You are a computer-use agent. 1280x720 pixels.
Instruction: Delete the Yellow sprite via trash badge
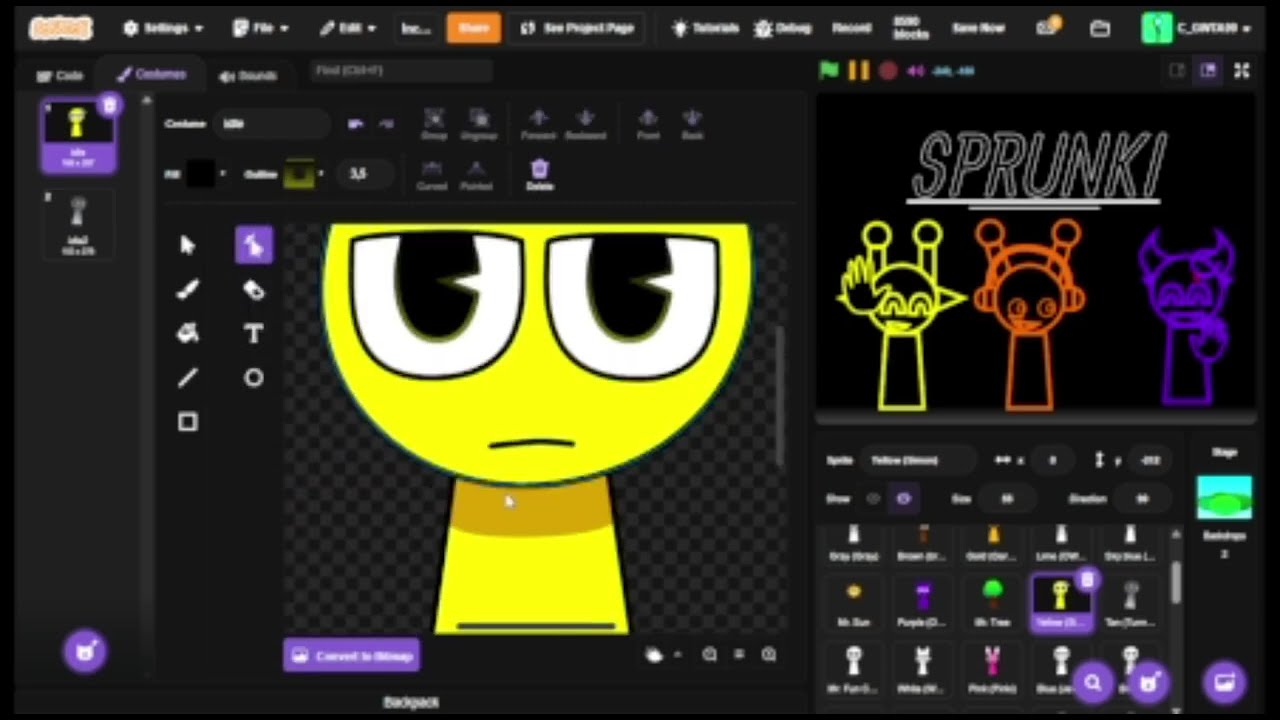pyautogui.click(x=1087, y=579)
